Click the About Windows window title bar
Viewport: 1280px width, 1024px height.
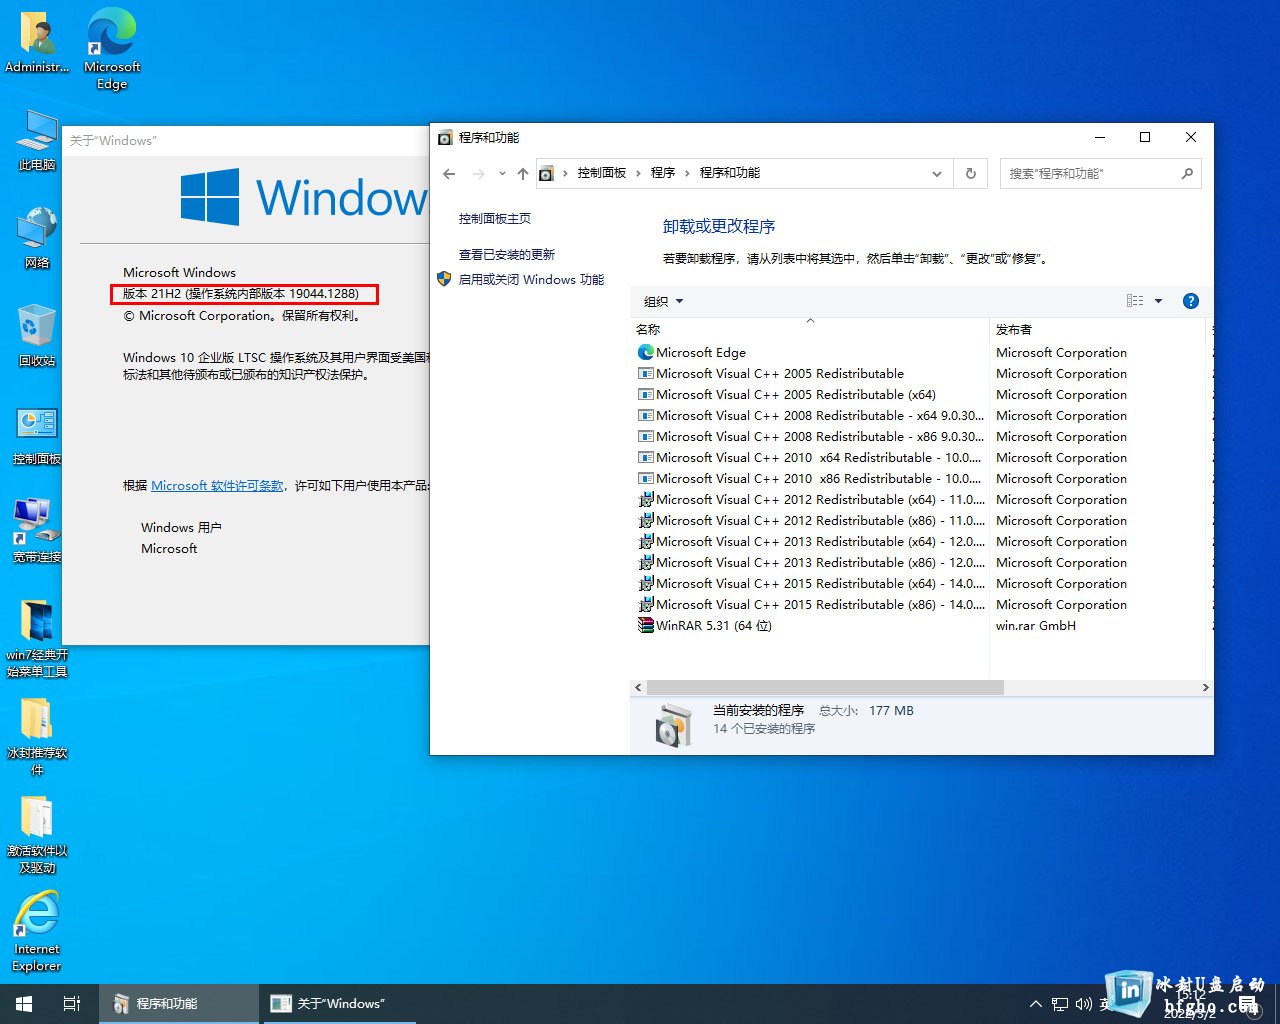click(x=246, y=140)
